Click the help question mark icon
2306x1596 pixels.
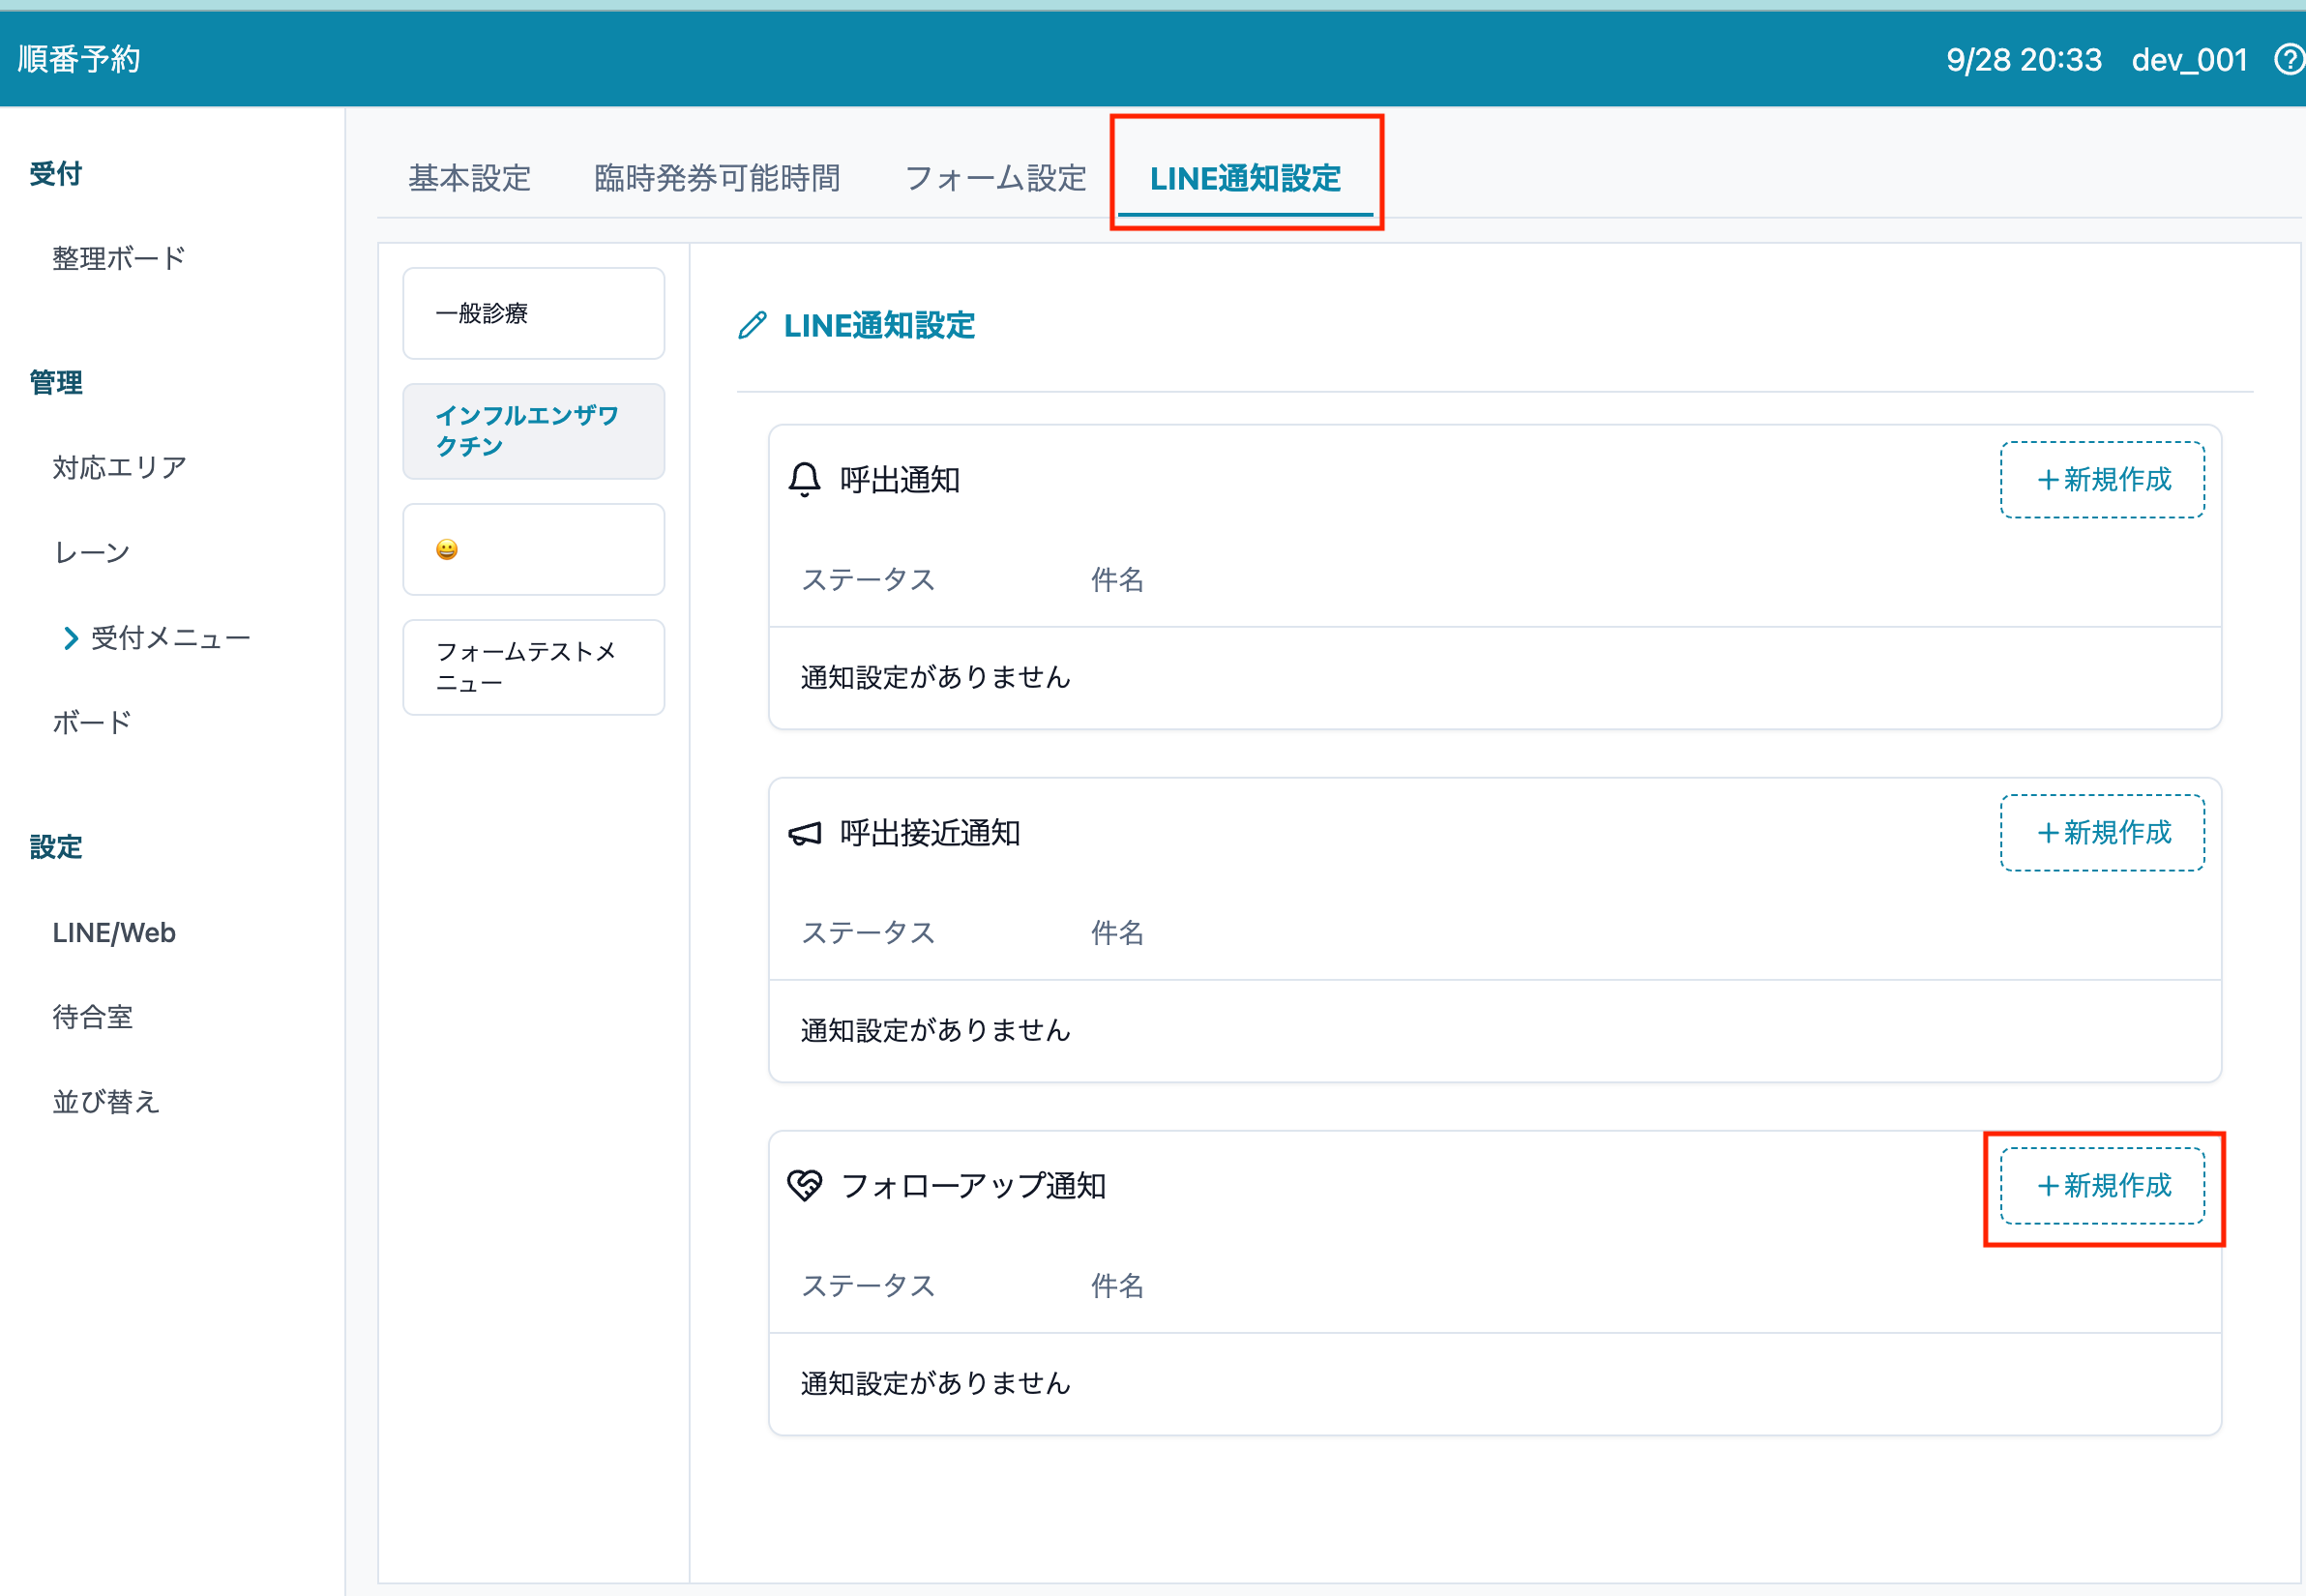coord(2287,60)
